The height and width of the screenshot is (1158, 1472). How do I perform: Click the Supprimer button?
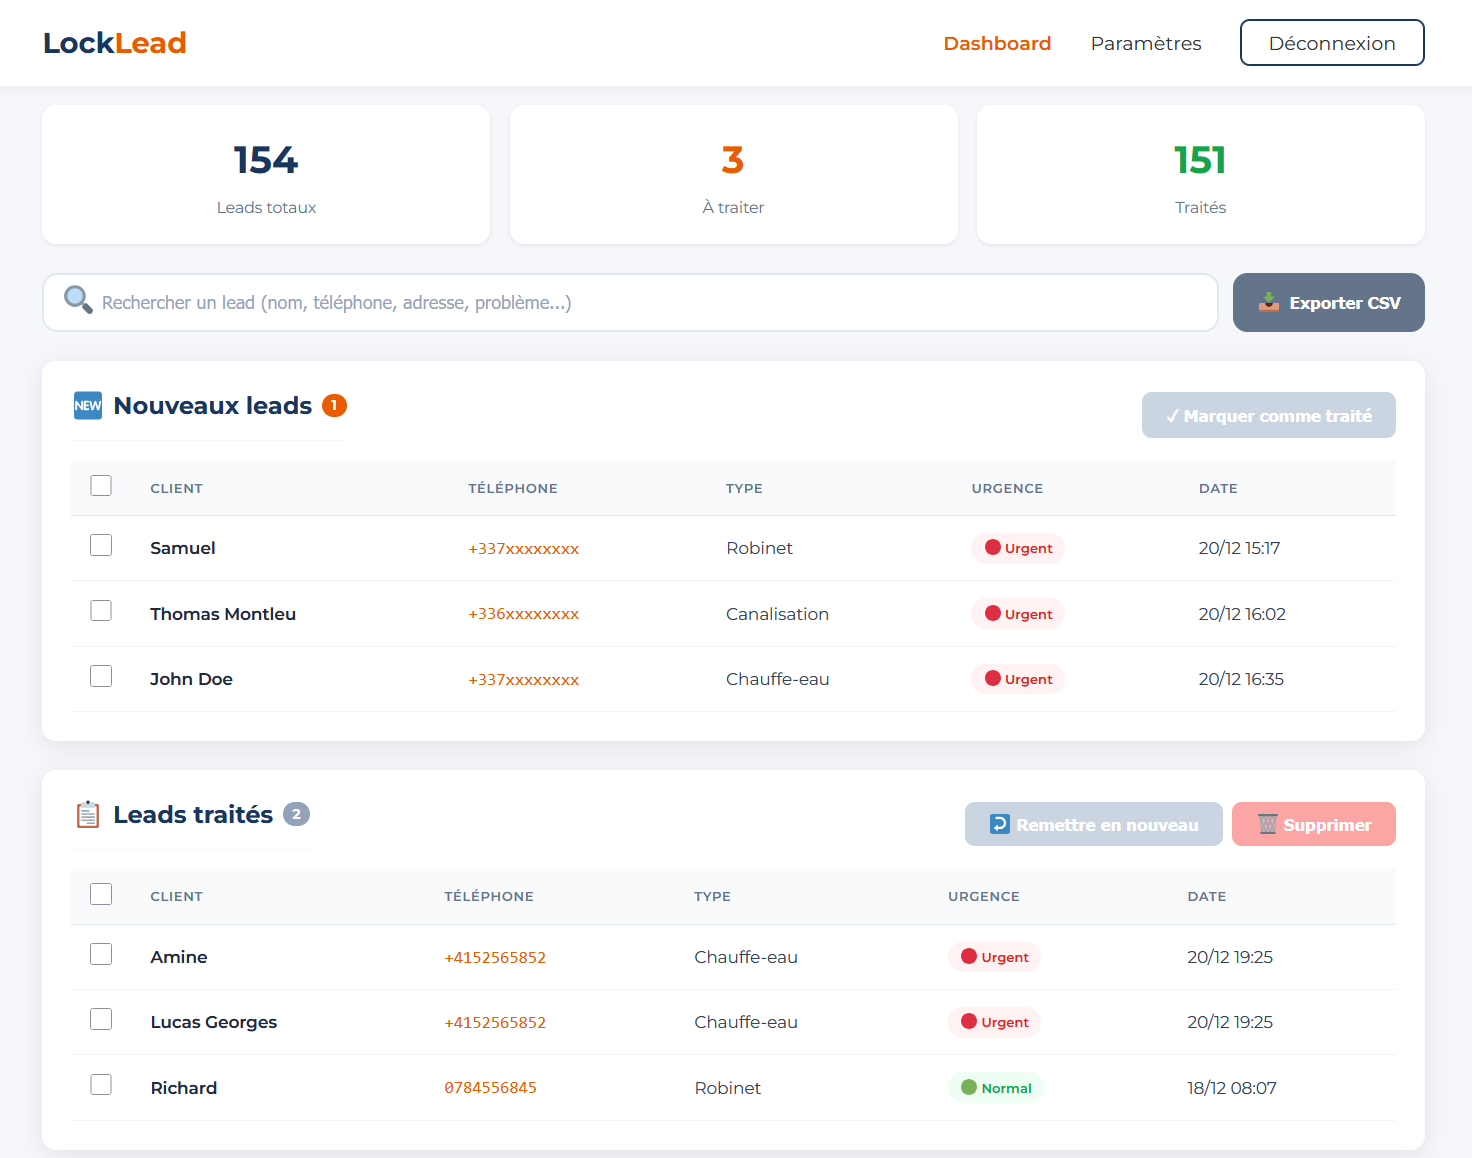tap(1314, 824)
